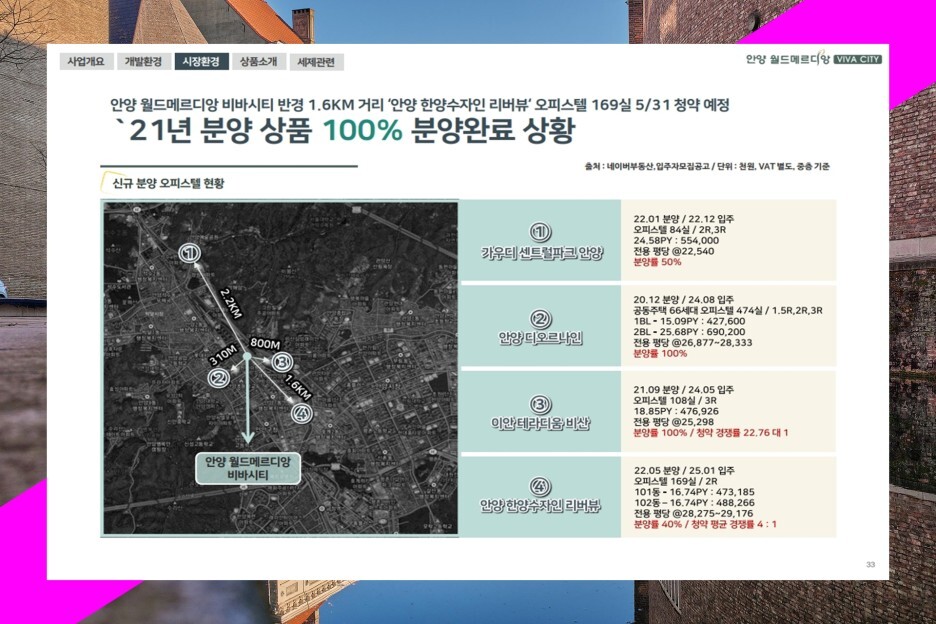
Task: Select the 이안 테라티움 비산 card
Action: click(541, 411)
